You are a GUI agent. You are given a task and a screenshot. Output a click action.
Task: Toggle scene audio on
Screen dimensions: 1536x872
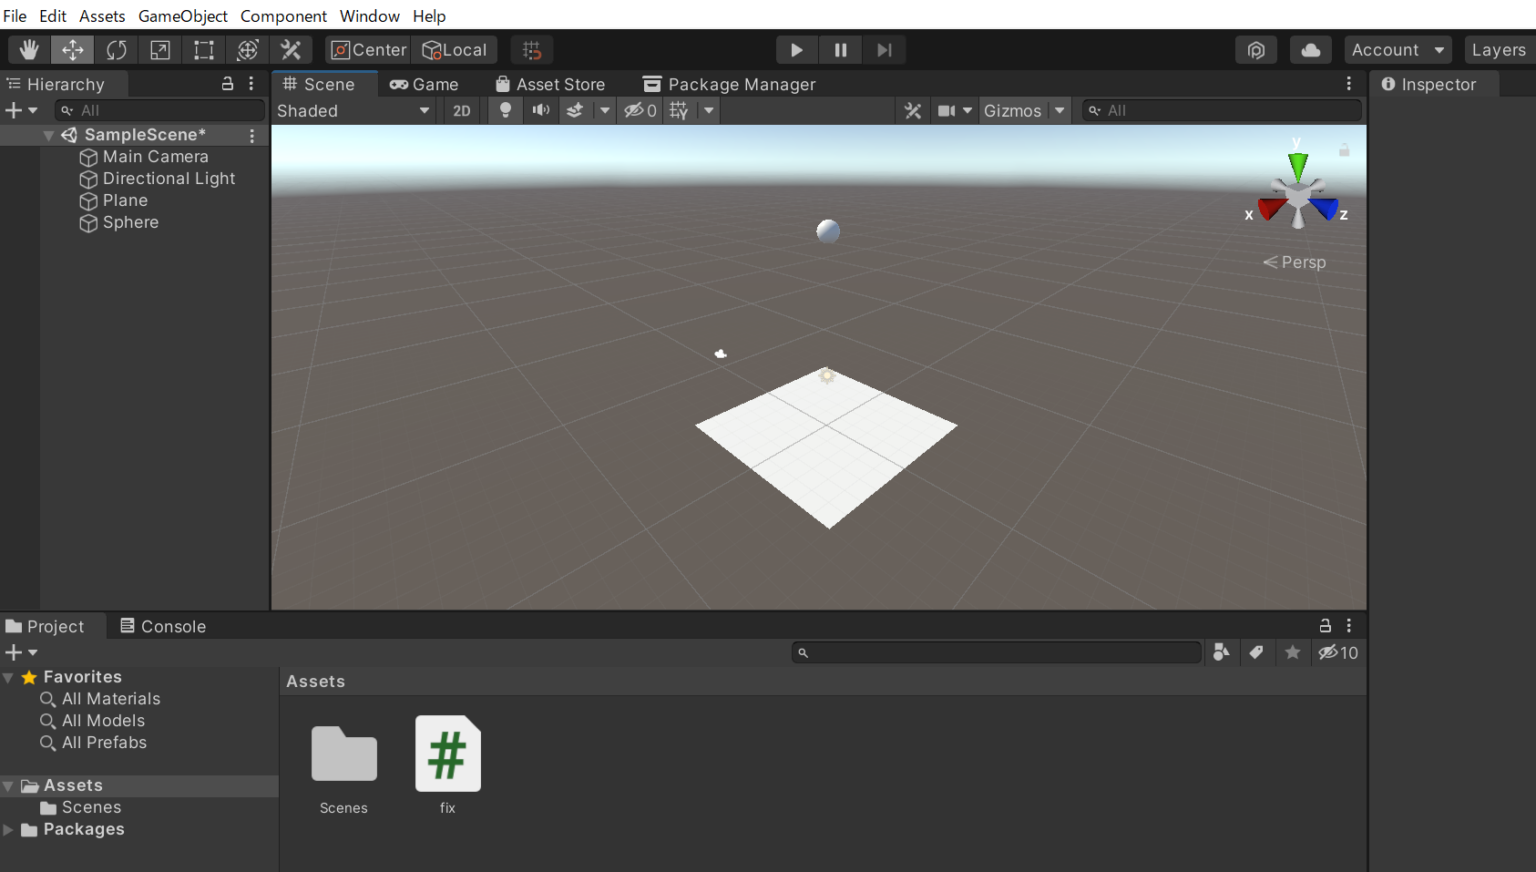541,110
